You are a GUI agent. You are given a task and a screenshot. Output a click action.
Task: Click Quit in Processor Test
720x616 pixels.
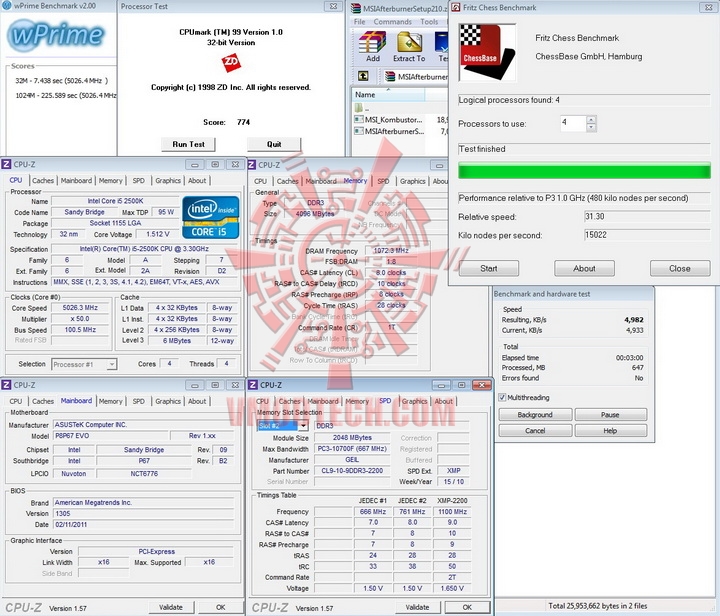(x=274, y=144)
